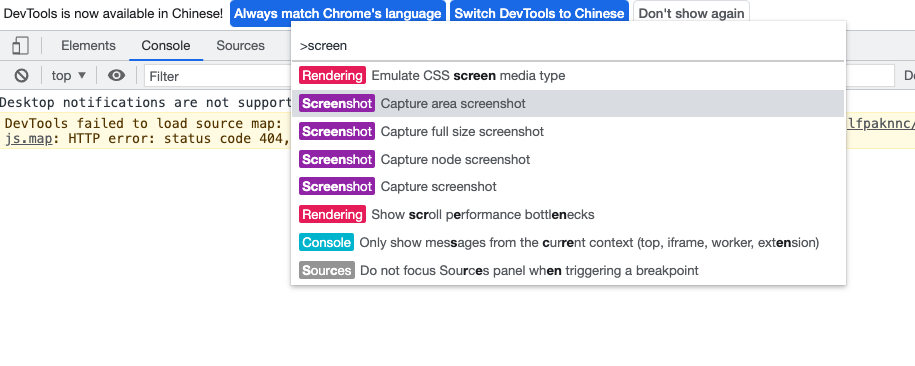This screenshot has height=366, width=915.
Task: Click Don't show again button
Action: pyautogui.click(x=691, y=13)
